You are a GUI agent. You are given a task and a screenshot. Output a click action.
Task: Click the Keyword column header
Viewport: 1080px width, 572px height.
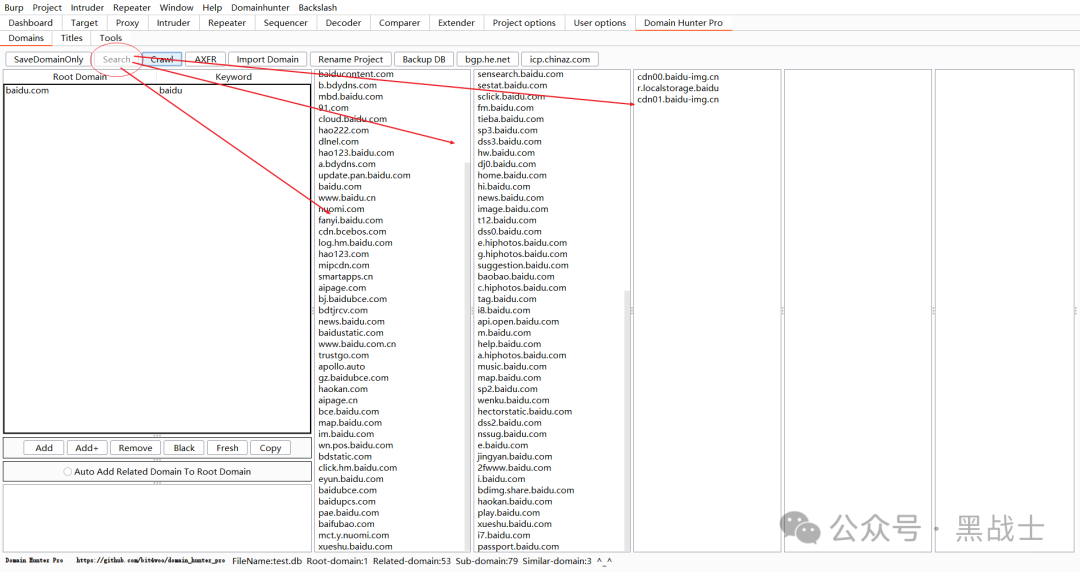point(233,76)
